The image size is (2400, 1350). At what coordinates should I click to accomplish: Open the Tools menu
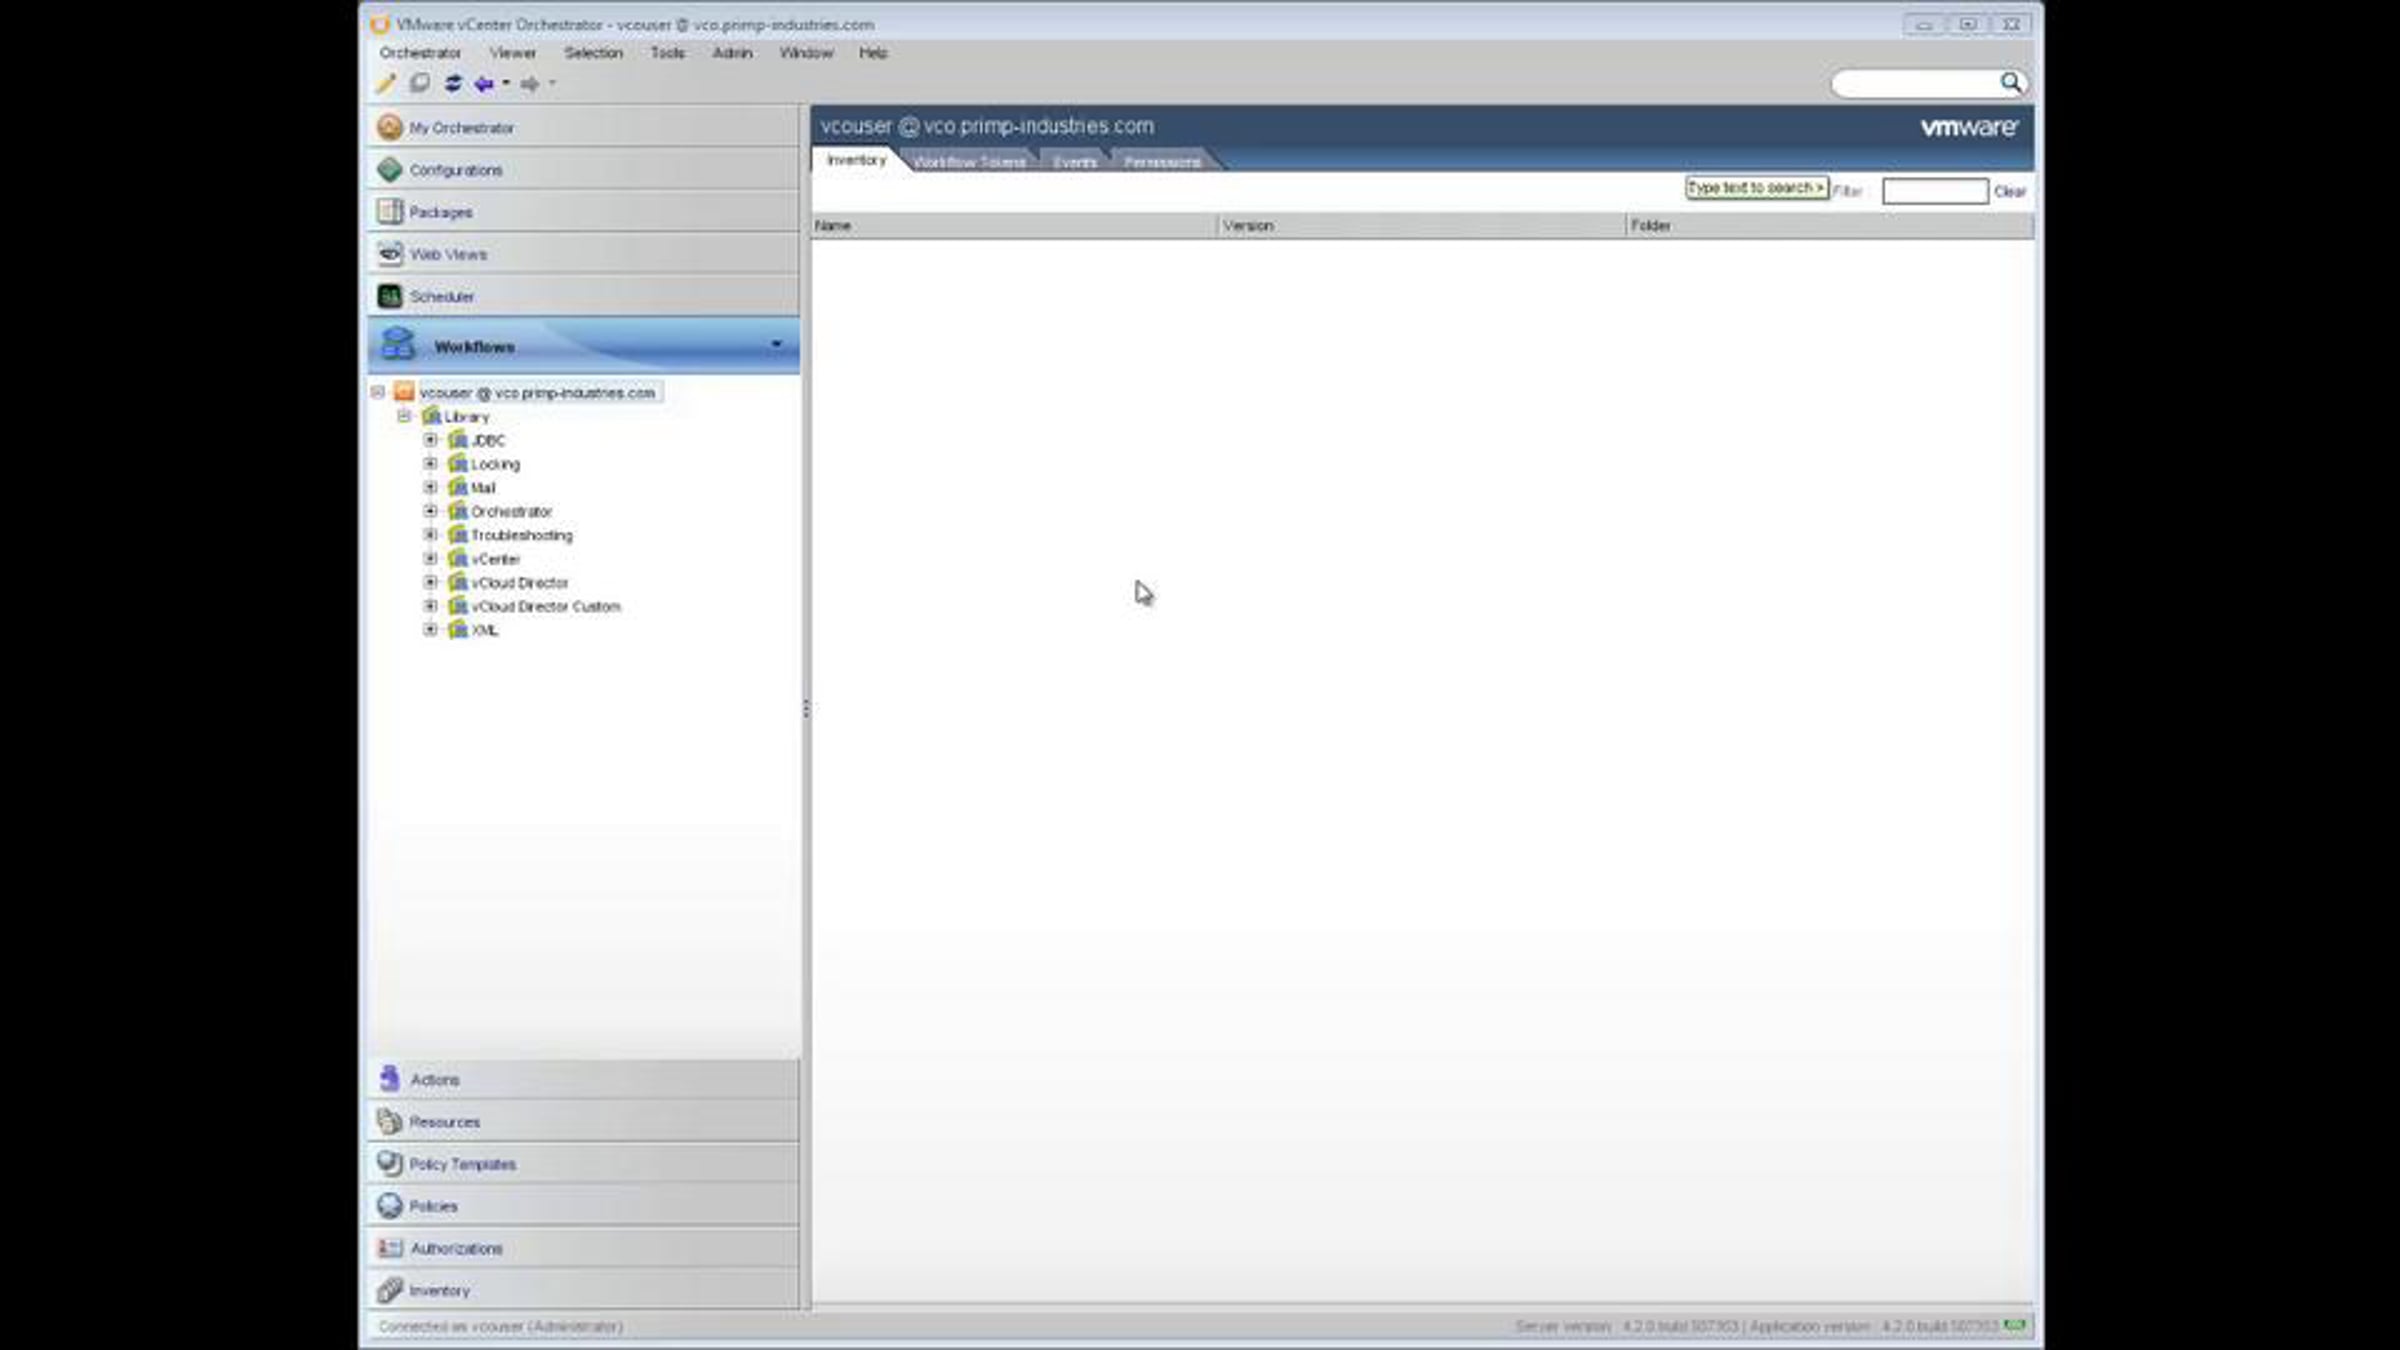[667, 53]
